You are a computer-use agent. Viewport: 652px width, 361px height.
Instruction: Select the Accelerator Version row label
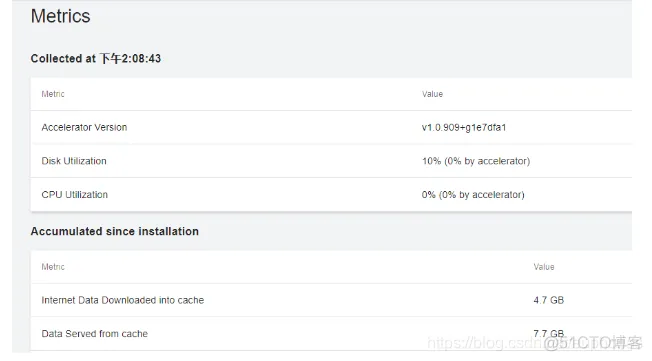pyautogui.click(x=84, y=127)
